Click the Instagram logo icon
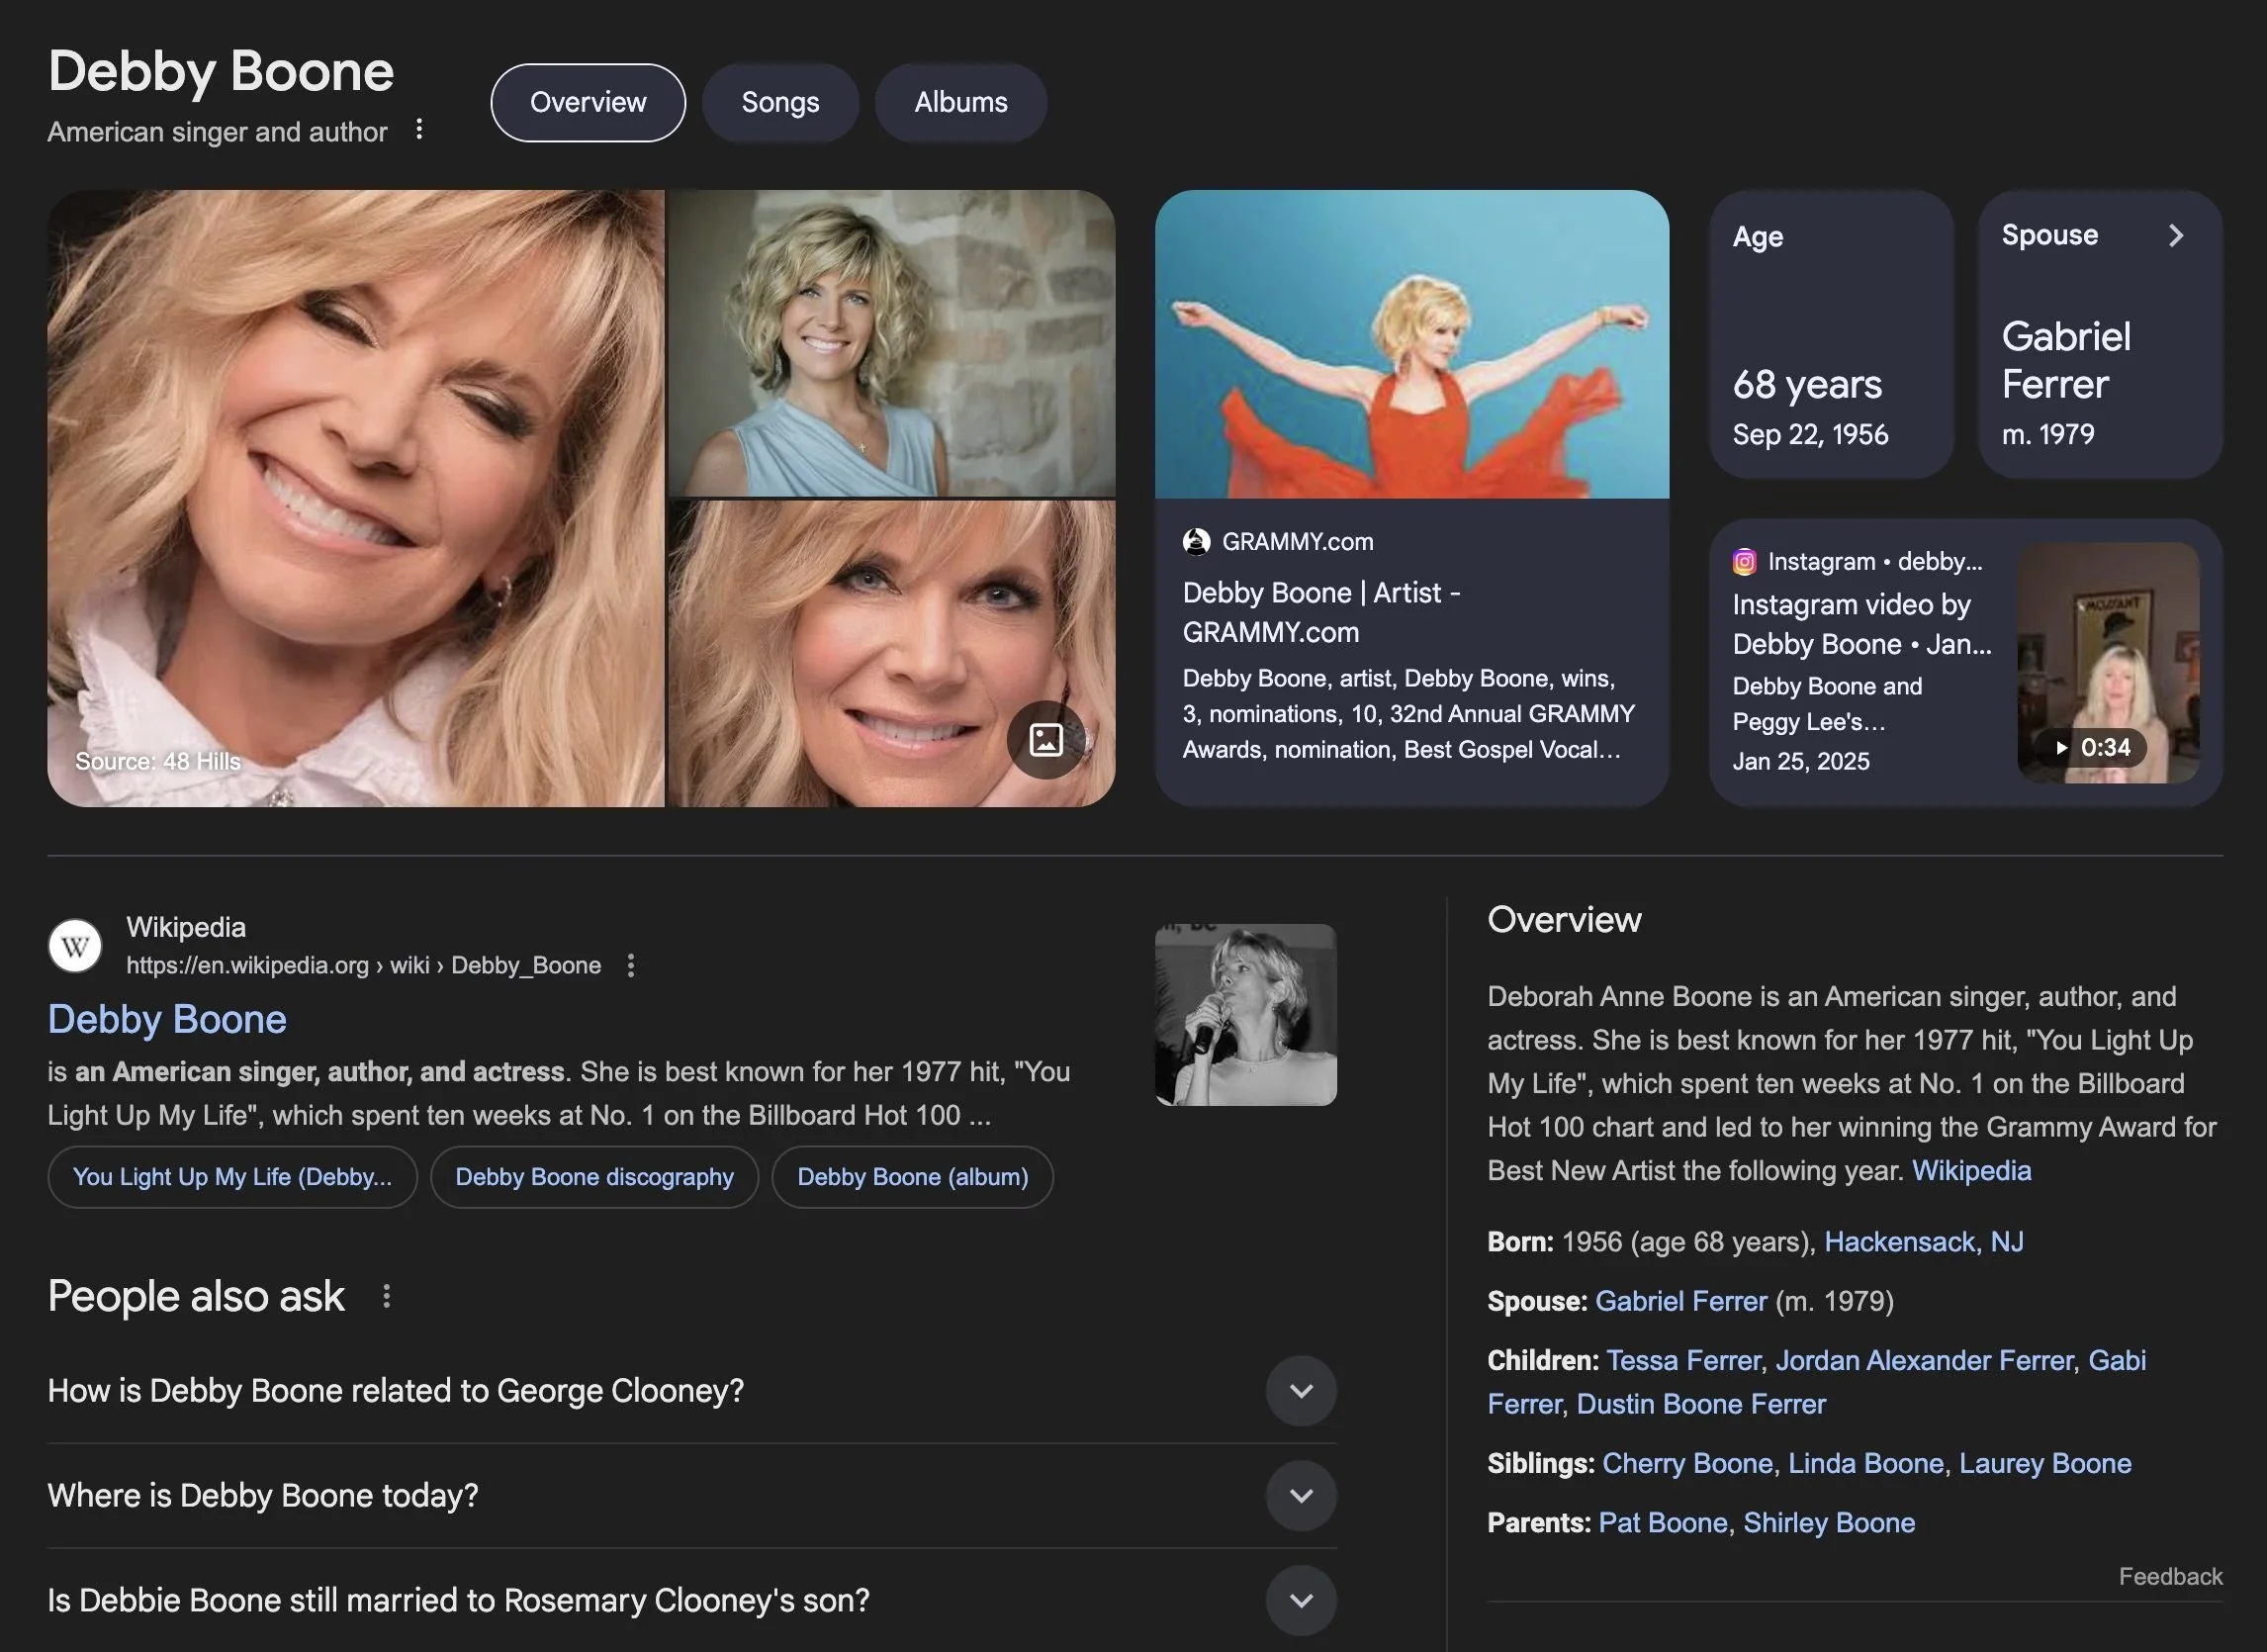 (1744, 562)
